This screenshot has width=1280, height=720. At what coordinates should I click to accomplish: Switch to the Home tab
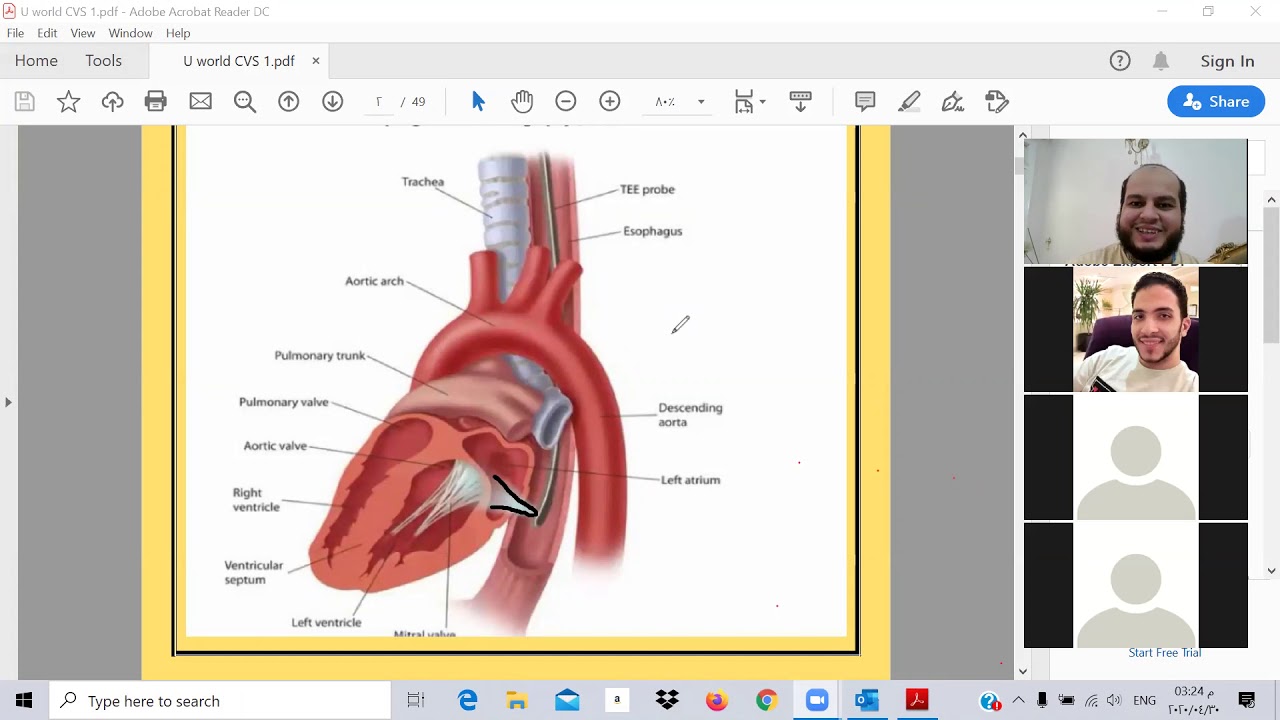36,61
